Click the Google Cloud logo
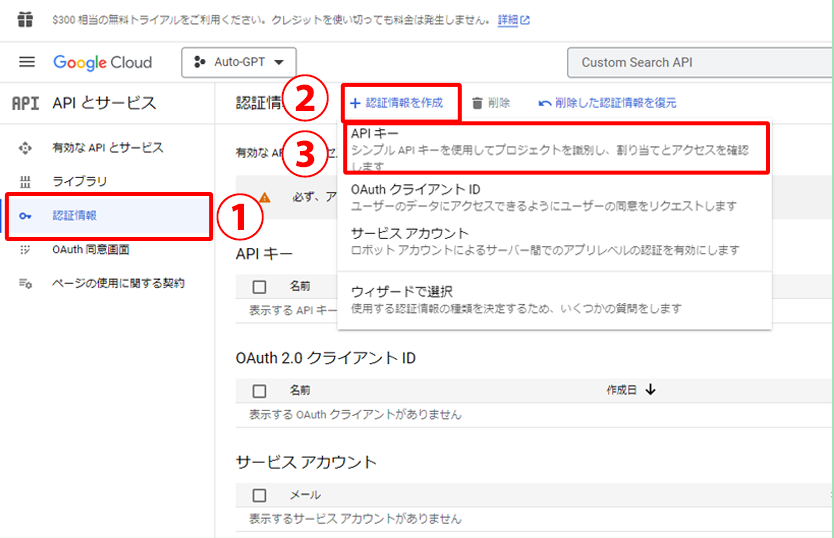The height and width of the screenshot is (538, 834). click(103, 62)
